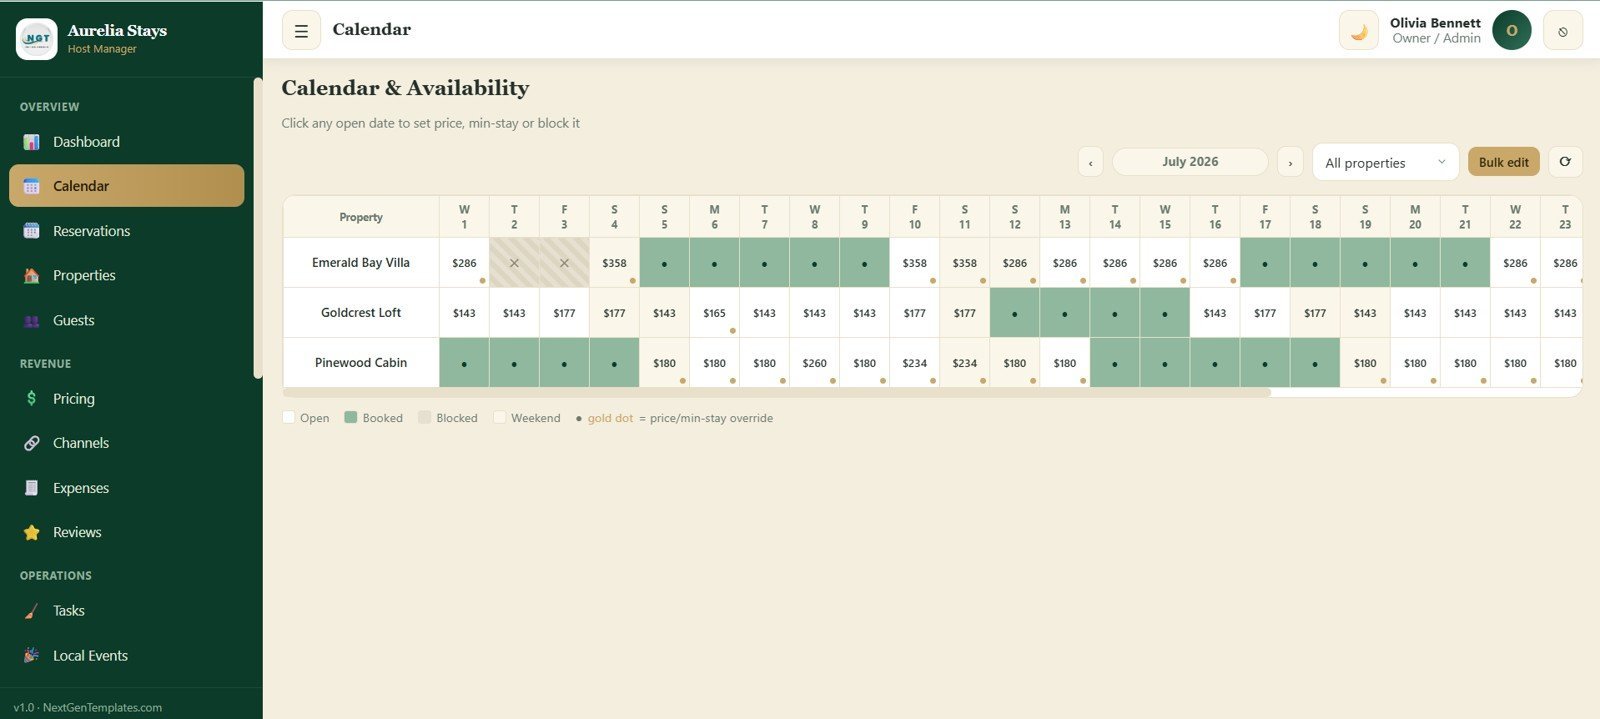Open Properties menu item
1600x719 pixels.
click(126, 275)
